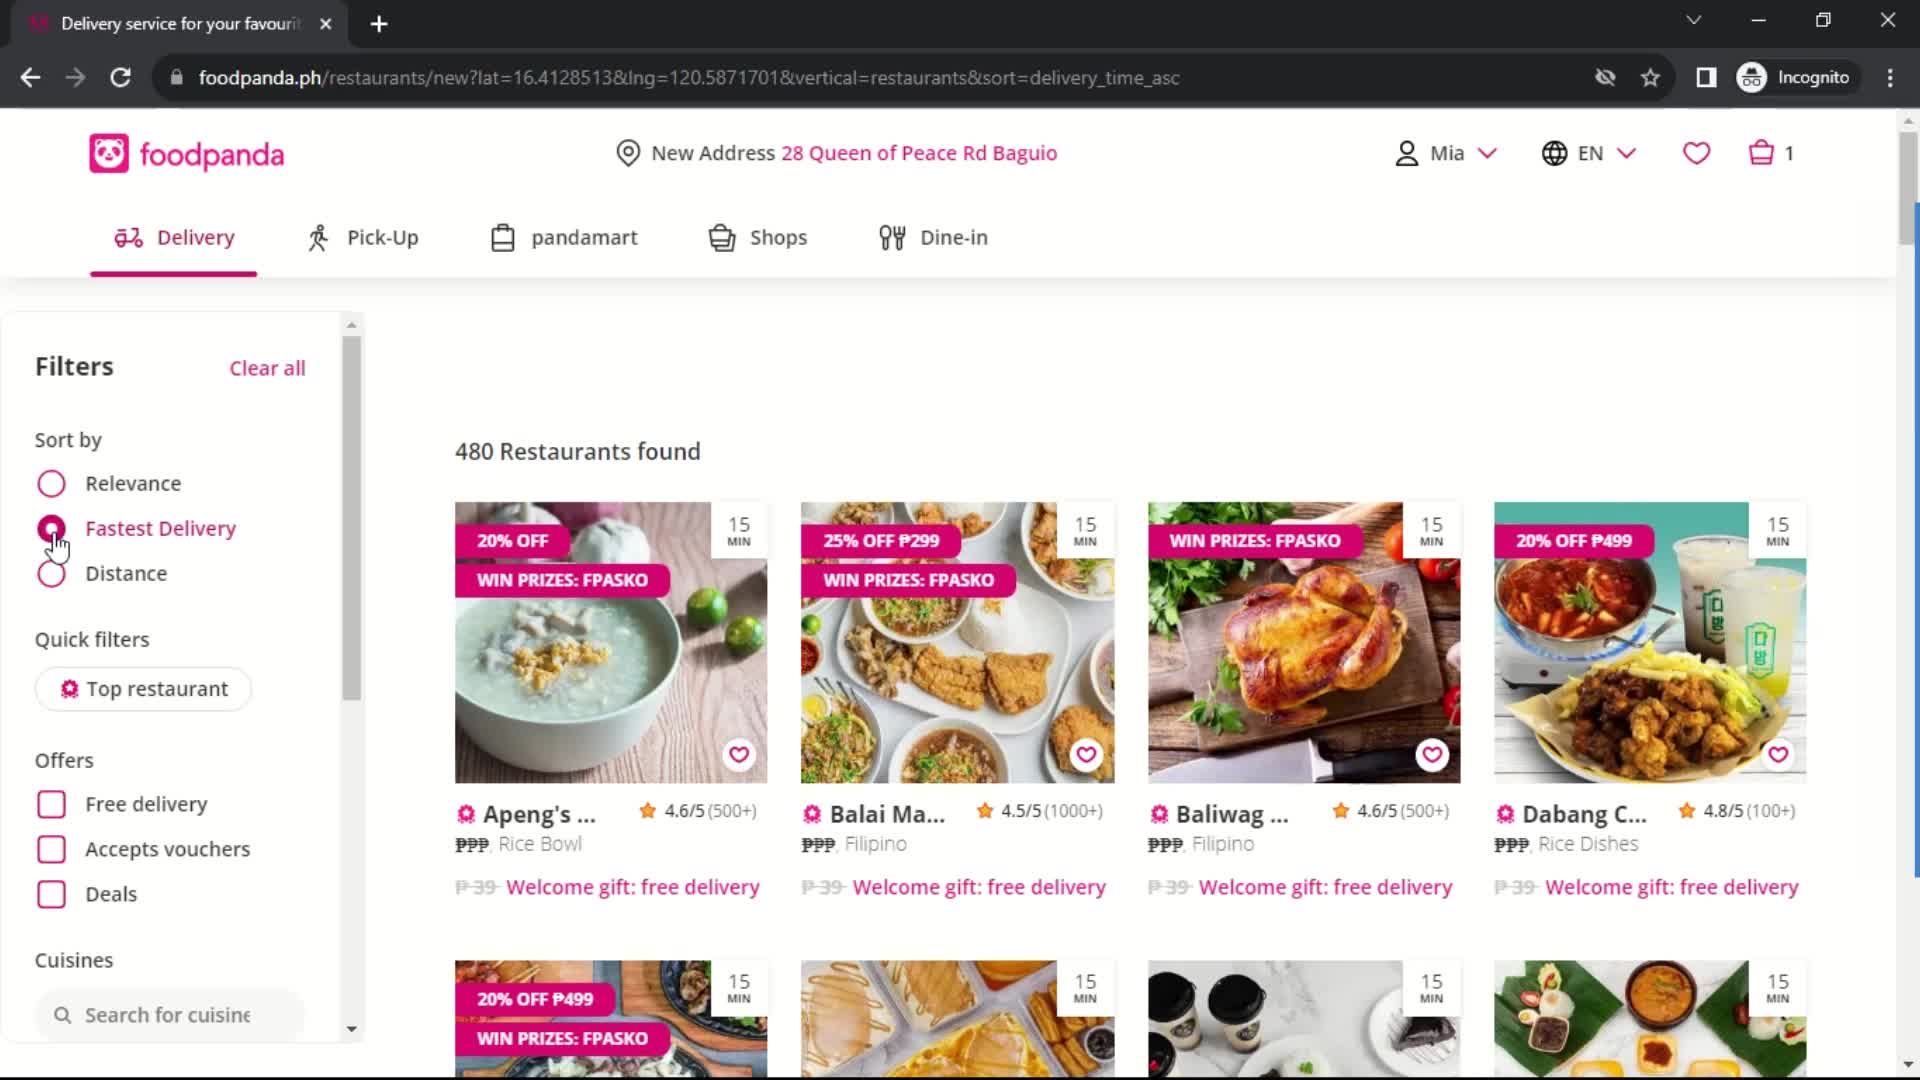Select the Fastest Delivery radio button
The image size is (1920, 1080).
[x=51, y=528]
